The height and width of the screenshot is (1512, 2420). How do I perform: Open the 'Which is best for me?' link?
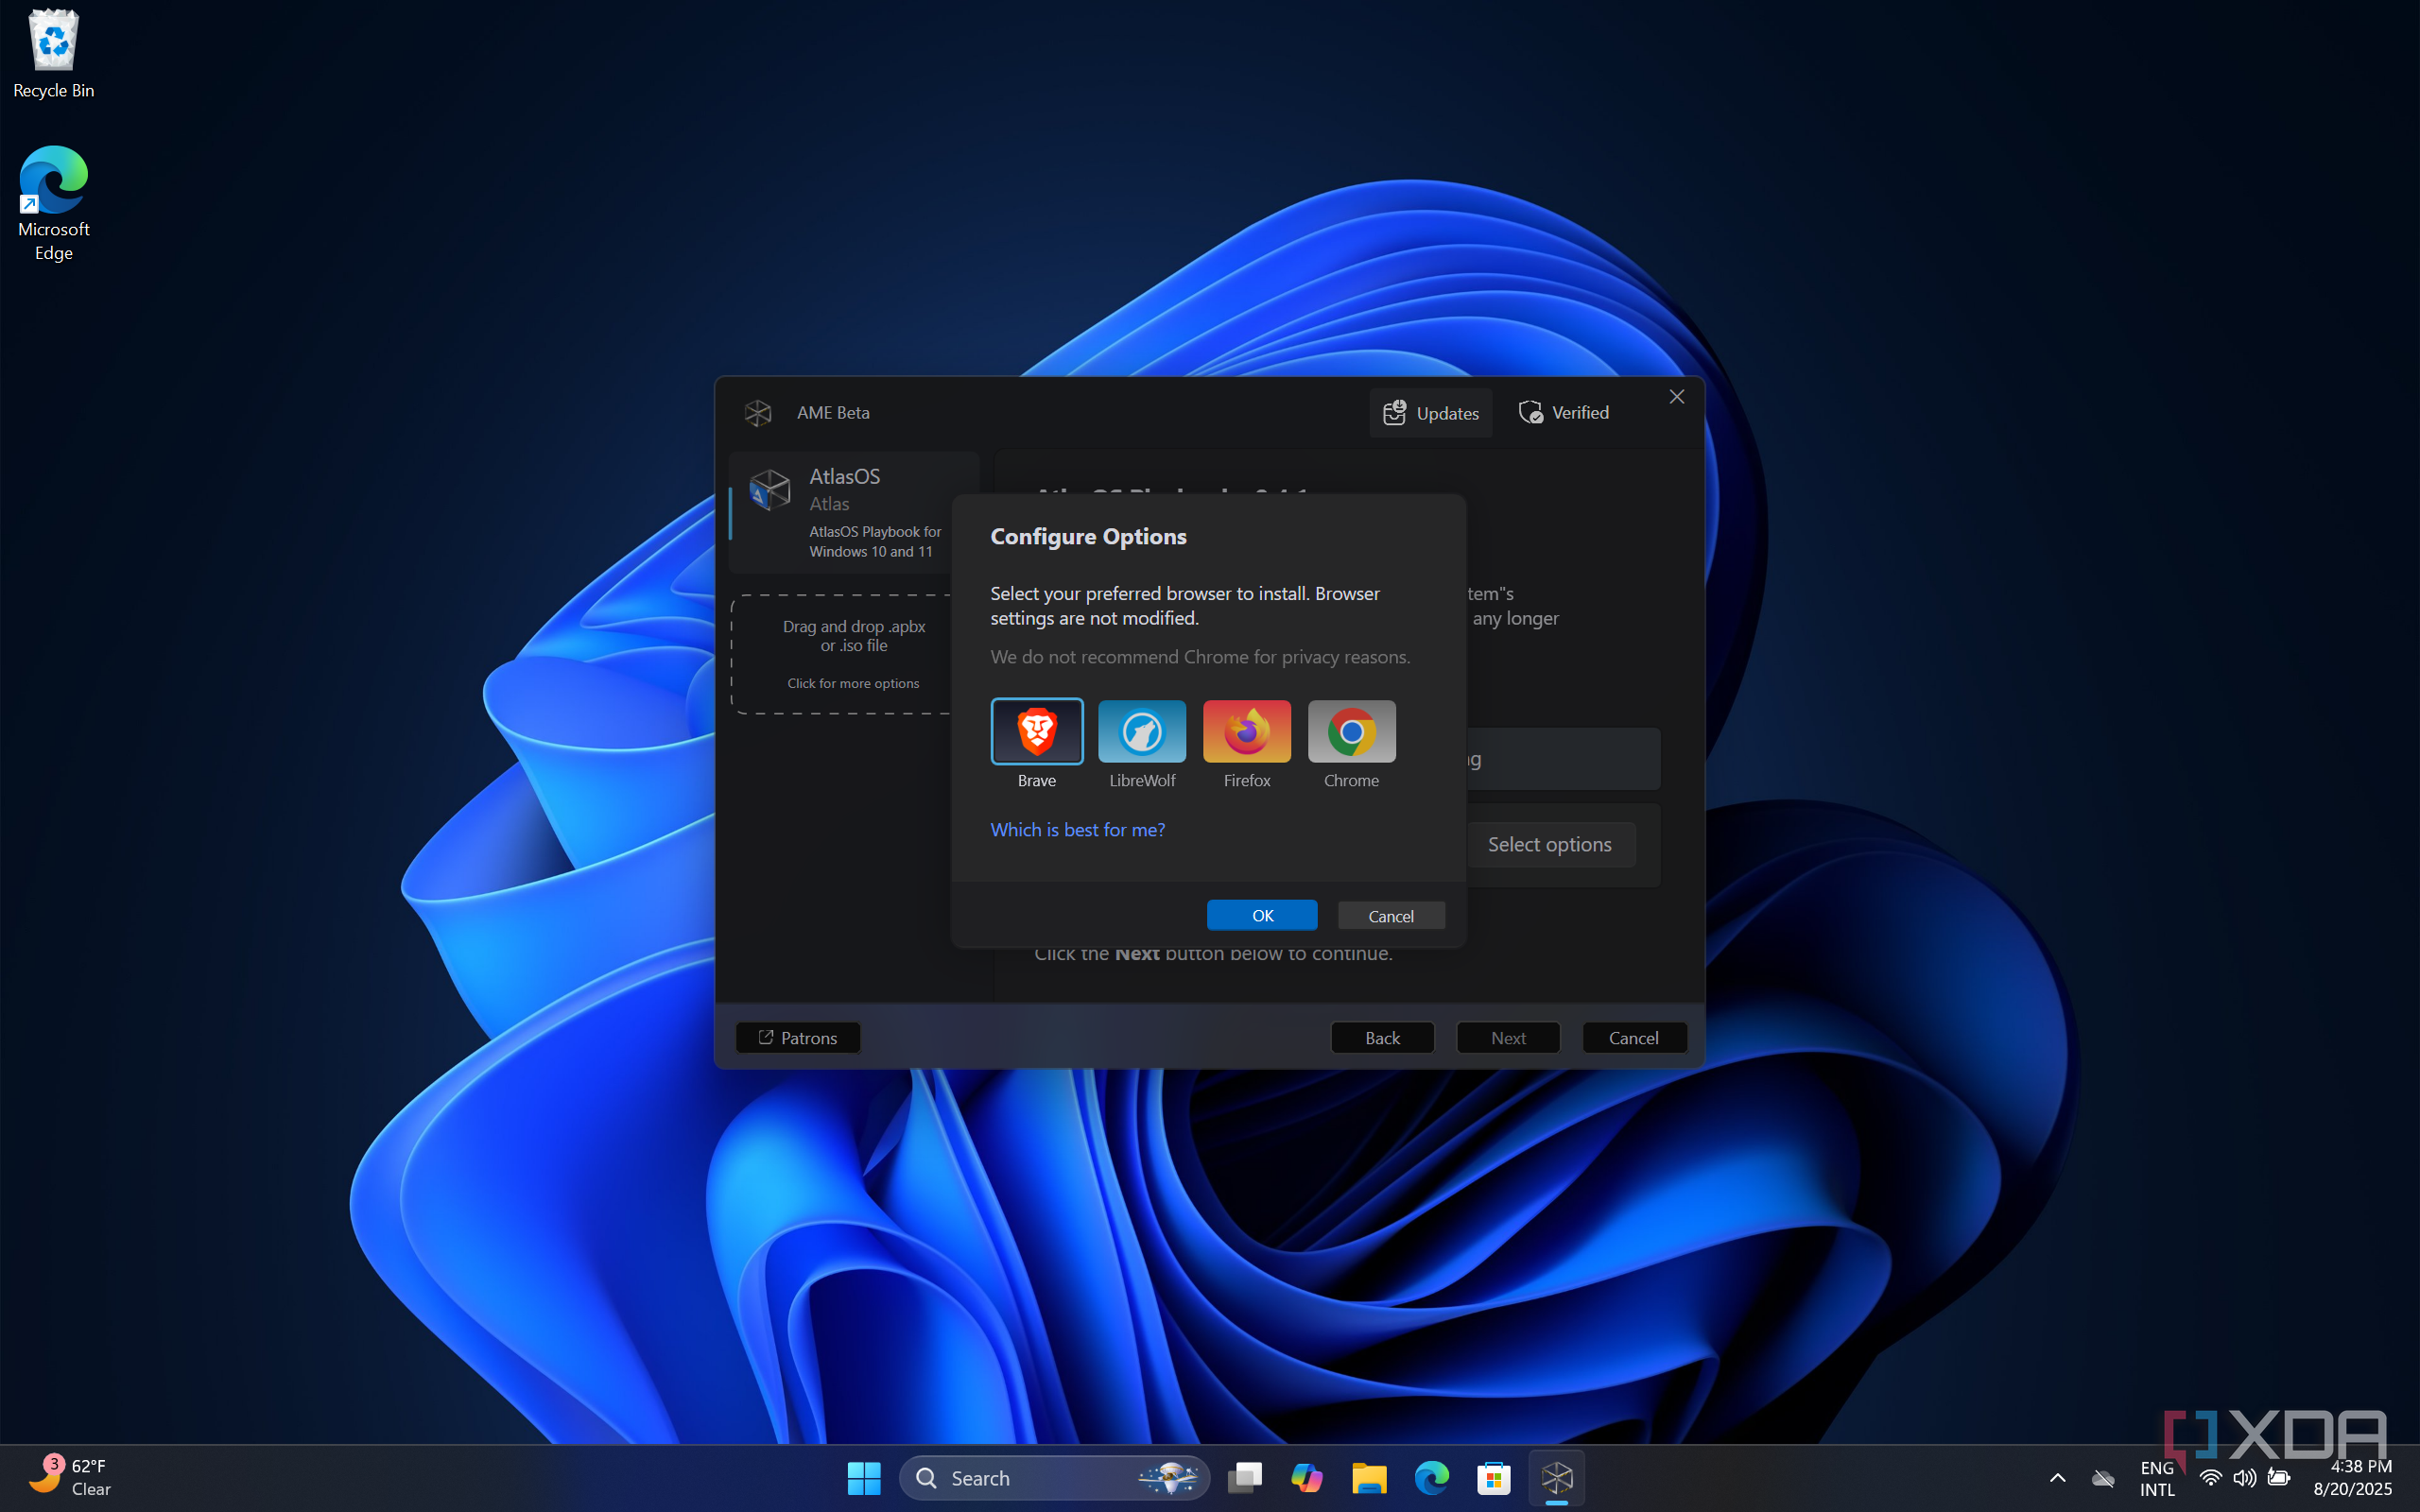coord(1077,830)
